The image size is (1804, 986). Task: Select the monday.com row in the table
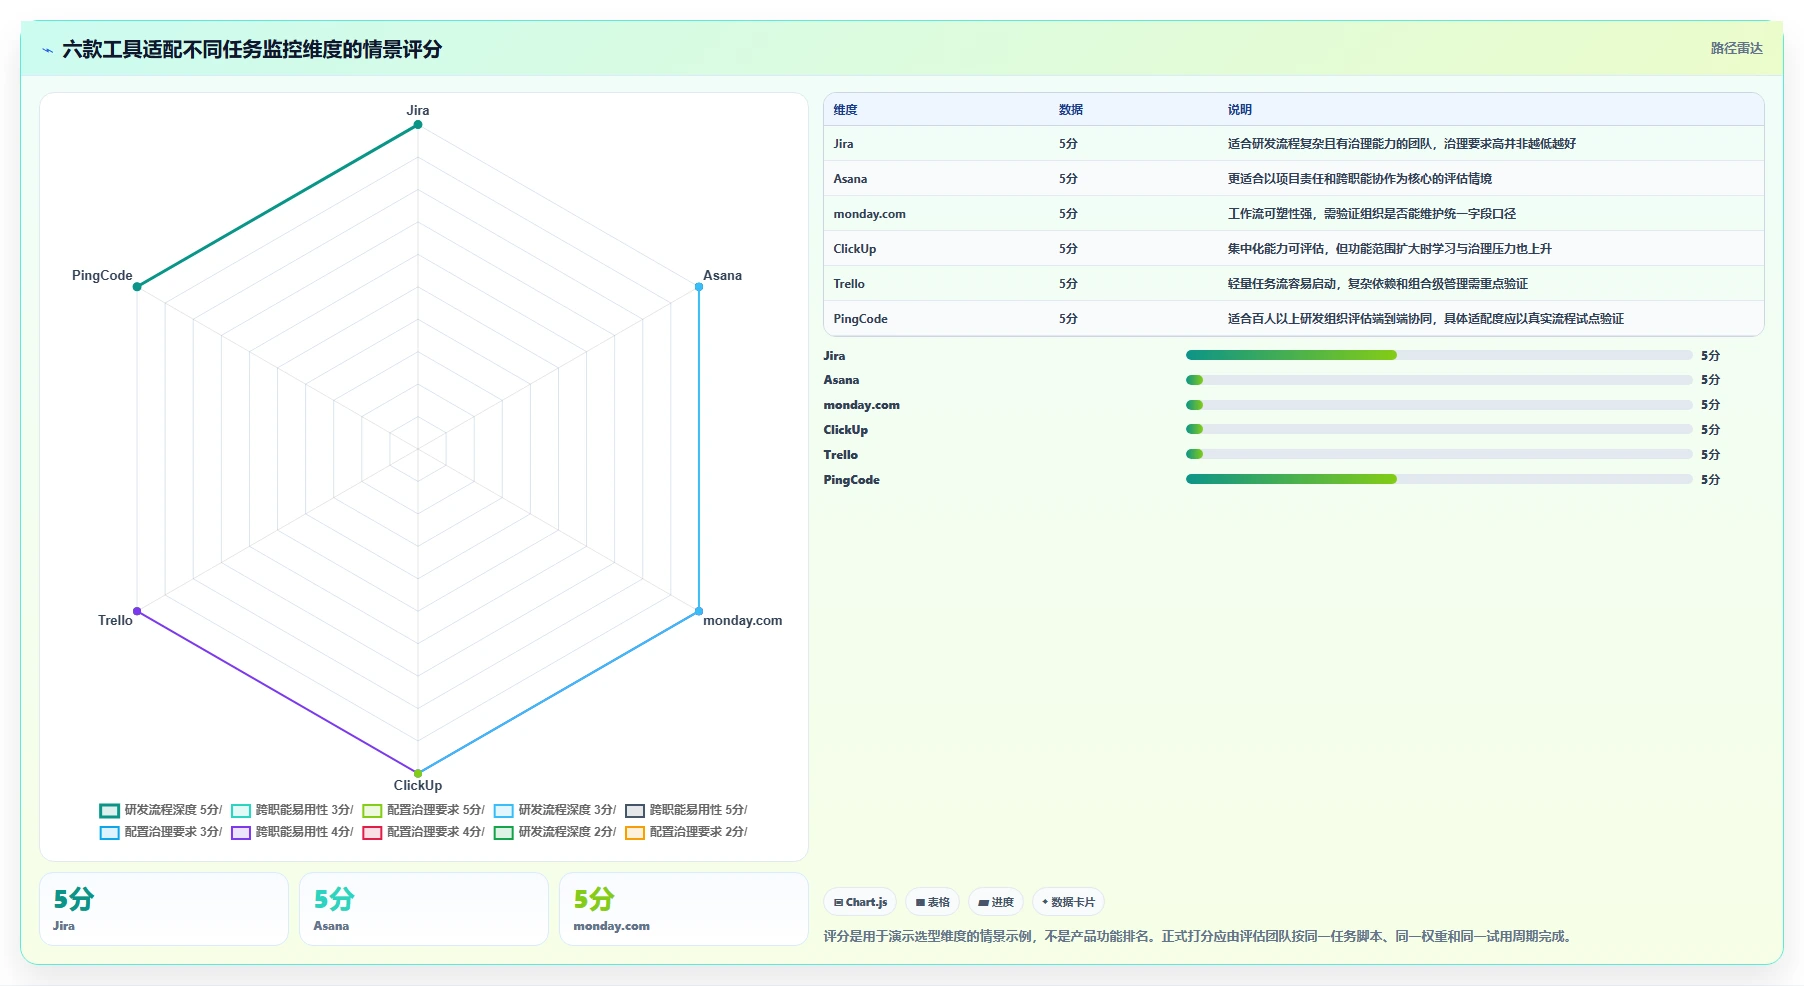pos(1294,214)
